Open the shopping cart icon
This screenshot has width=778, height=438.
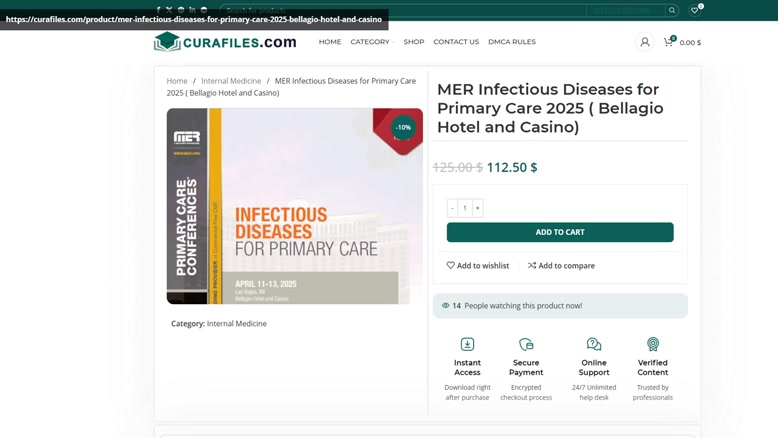pos(668,42)
